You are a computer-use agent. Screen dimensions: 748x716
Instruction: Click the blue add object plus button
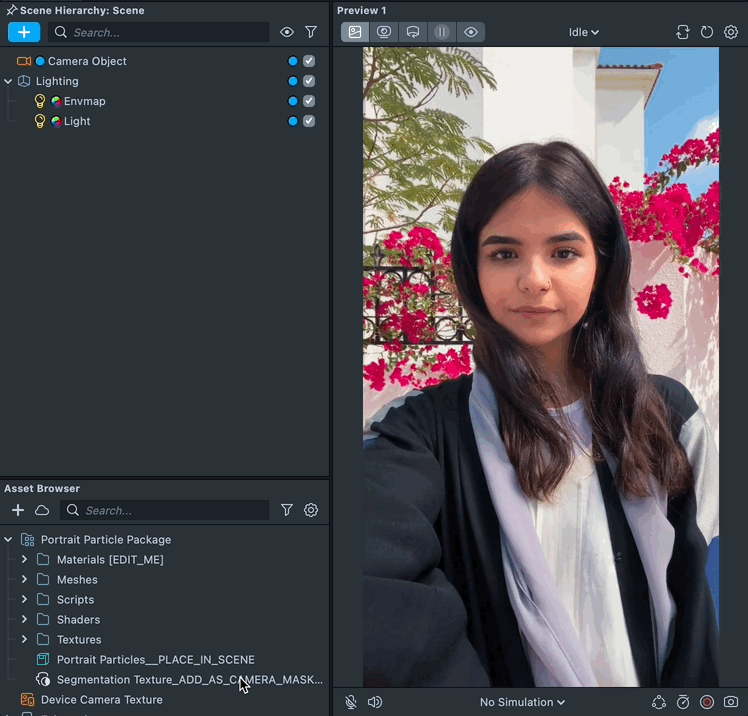[x=24, y=32]
